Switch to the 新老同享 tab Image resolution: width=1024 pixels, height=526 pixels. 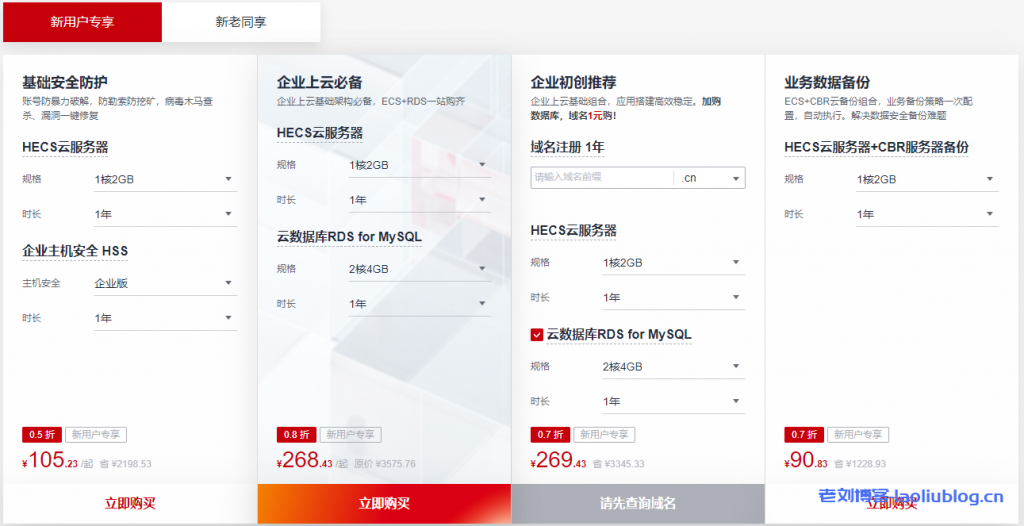click(241, 22)
